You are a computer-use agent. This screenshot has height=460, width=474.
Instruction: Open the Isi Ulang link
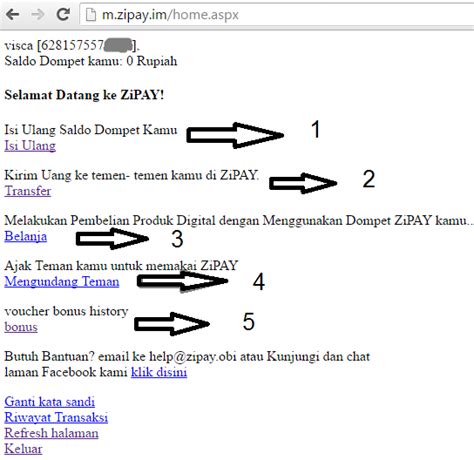[x=30, y=146]
